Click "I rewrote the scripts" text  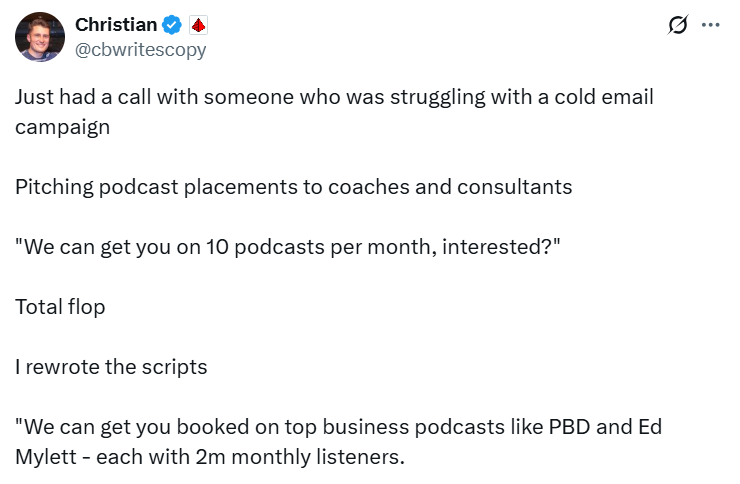(111, 367)
